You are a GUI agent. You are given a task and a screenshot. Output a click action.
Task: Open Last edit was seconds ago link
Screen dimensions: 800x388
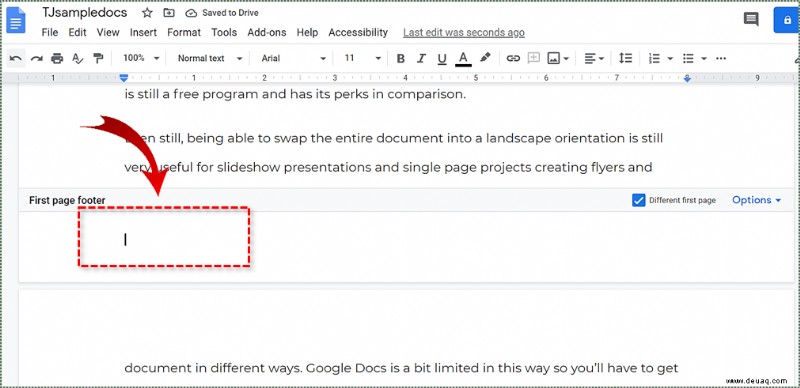coord(464,33)
